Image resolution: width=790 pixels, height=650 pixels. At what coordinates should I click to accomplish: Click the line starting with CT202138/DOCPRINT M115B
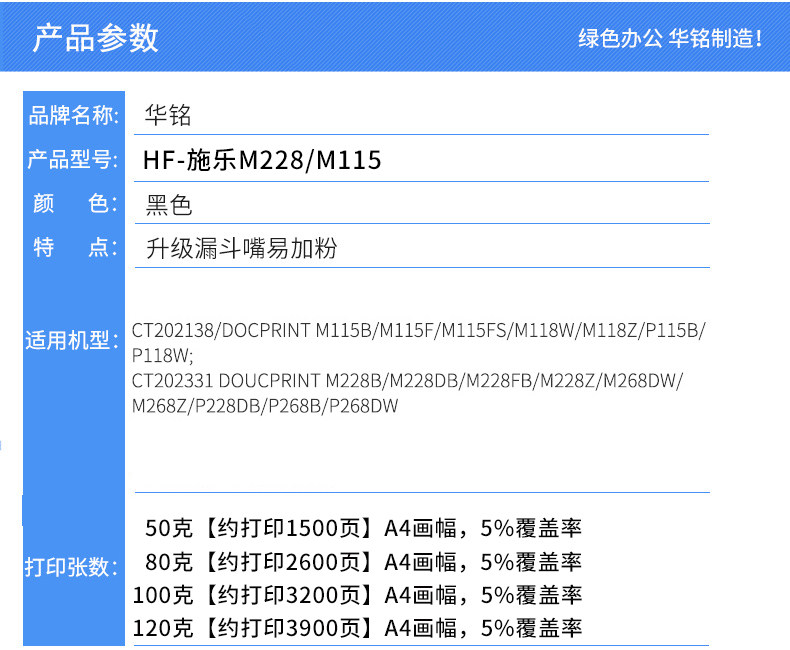(x=419, y=331)
